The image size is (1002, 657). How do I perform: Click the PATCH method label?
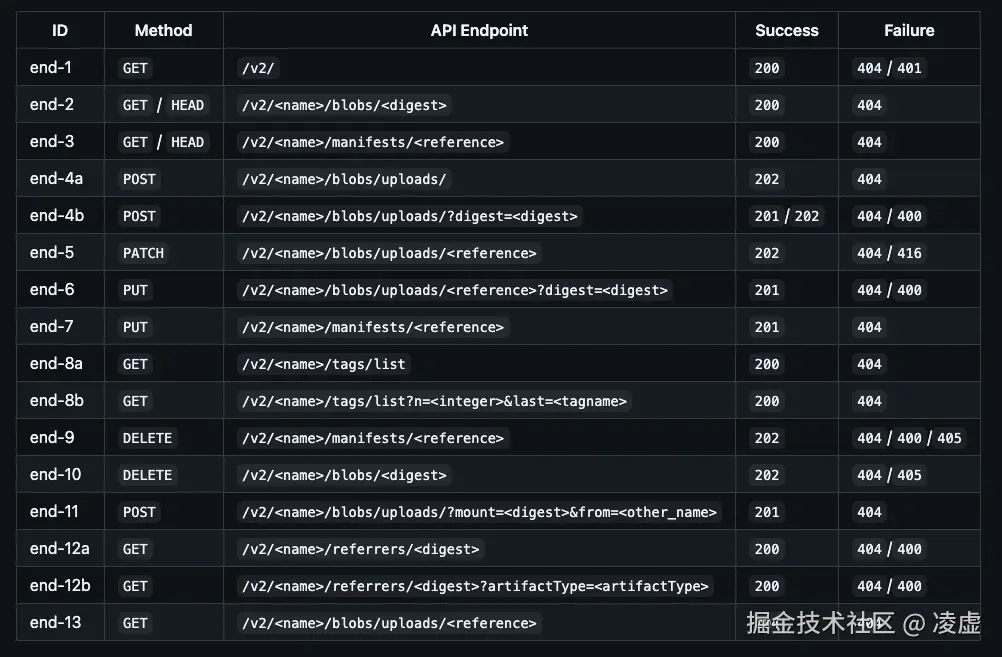(143, 253)
